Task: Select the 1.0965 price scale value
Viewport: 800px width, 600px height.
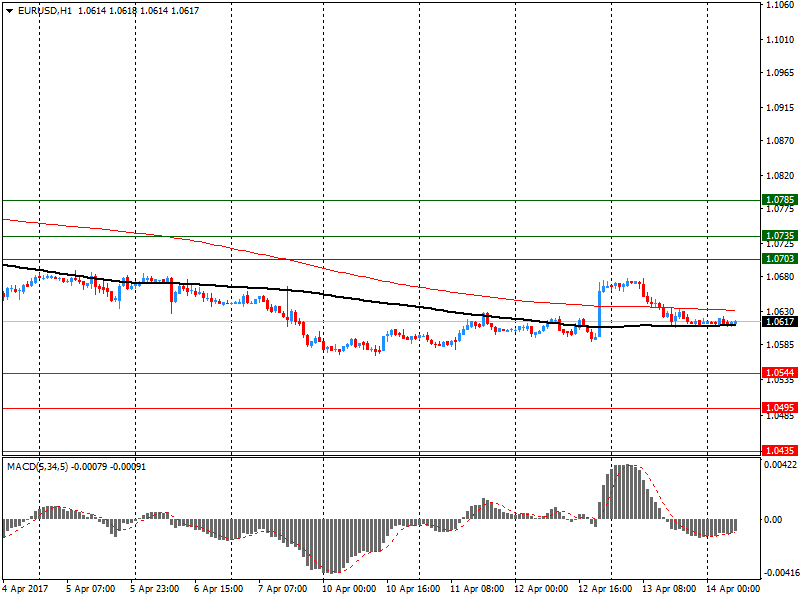Action: pyautogui.click(x=780, y=72)
